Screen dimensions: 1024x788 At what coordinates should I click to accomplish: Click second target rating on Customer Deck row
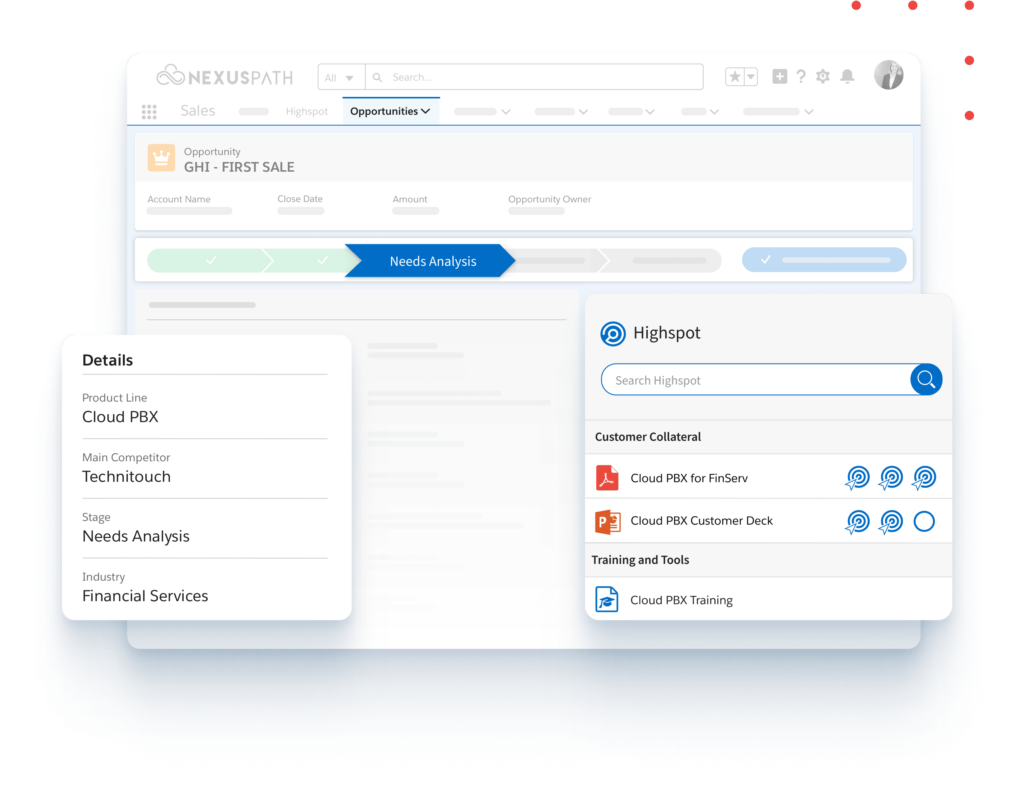coord(891,522)
